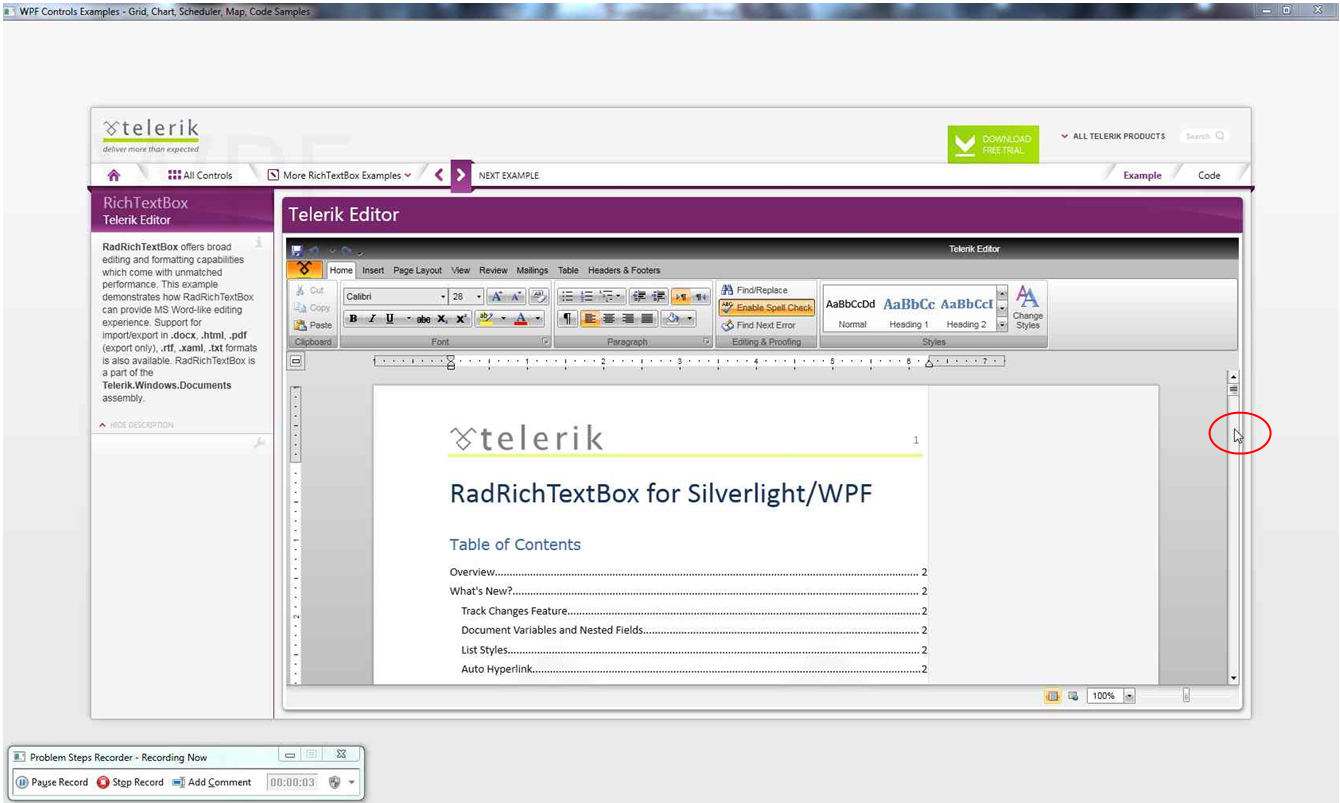Image resolution: width=1340 pixels, height=803 pixels.
Task: Apply the Normal style
Action: click(852, 310)
